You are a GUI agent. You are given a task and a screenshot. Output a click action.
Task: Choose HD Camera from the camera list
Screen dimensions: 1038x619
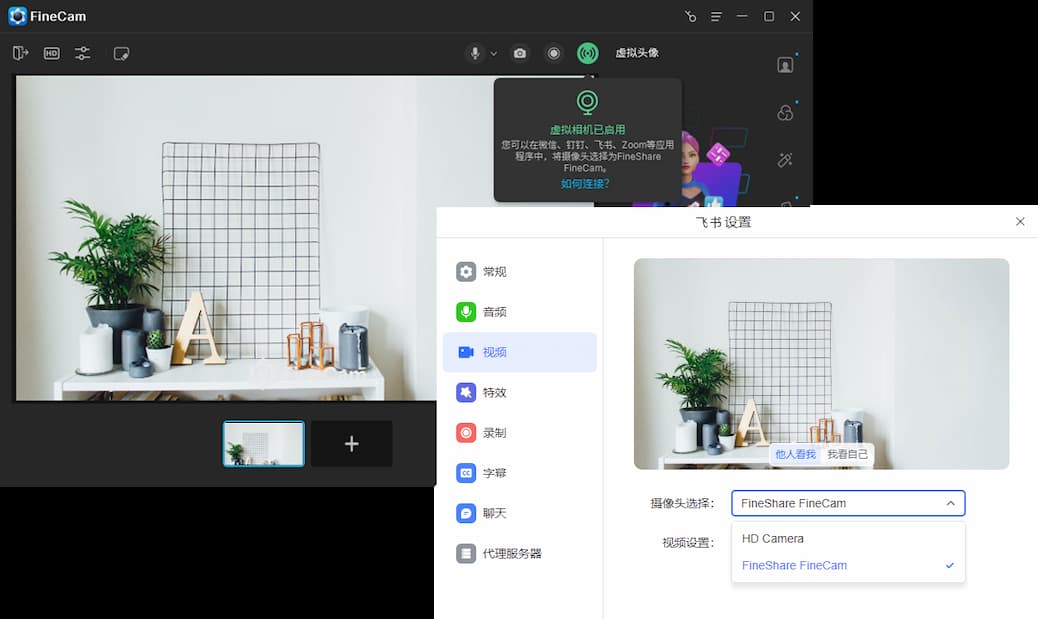coord(773,538)
